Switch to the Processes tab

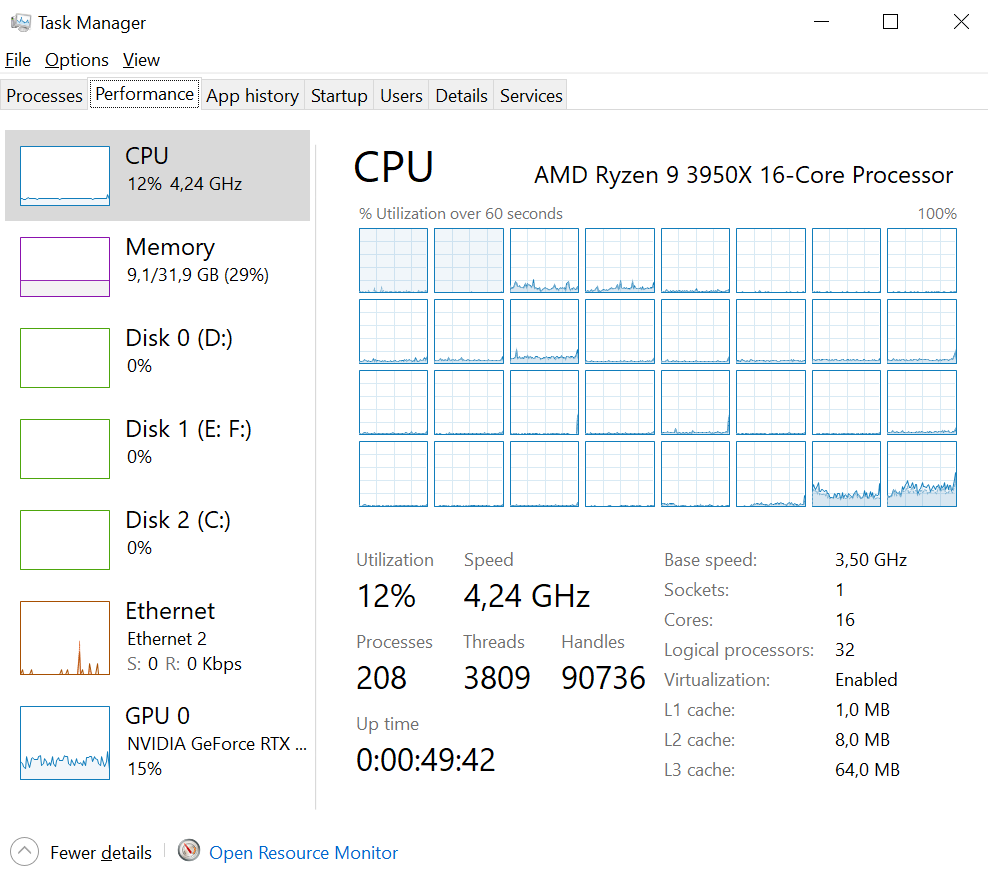(44, 96)
